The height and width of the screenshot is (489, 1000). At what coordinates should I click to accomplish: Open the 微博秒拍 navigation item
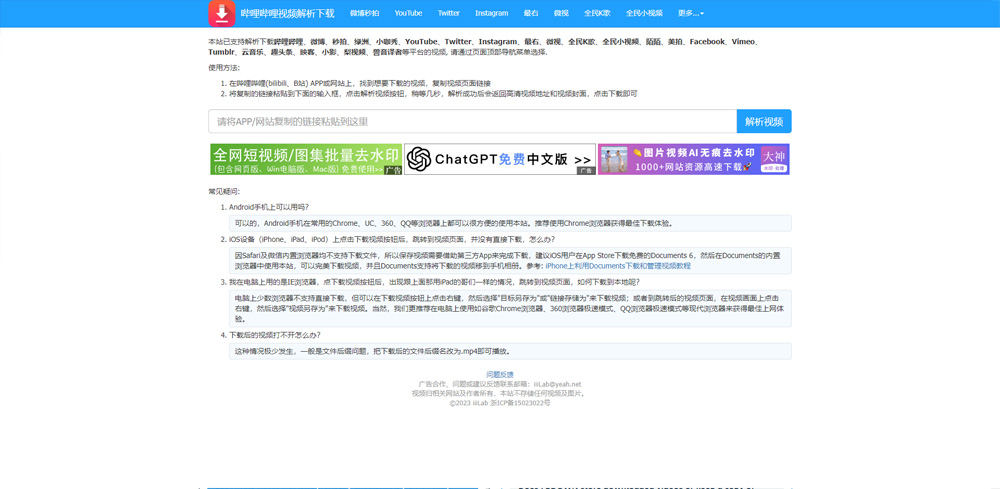(365, 13)
